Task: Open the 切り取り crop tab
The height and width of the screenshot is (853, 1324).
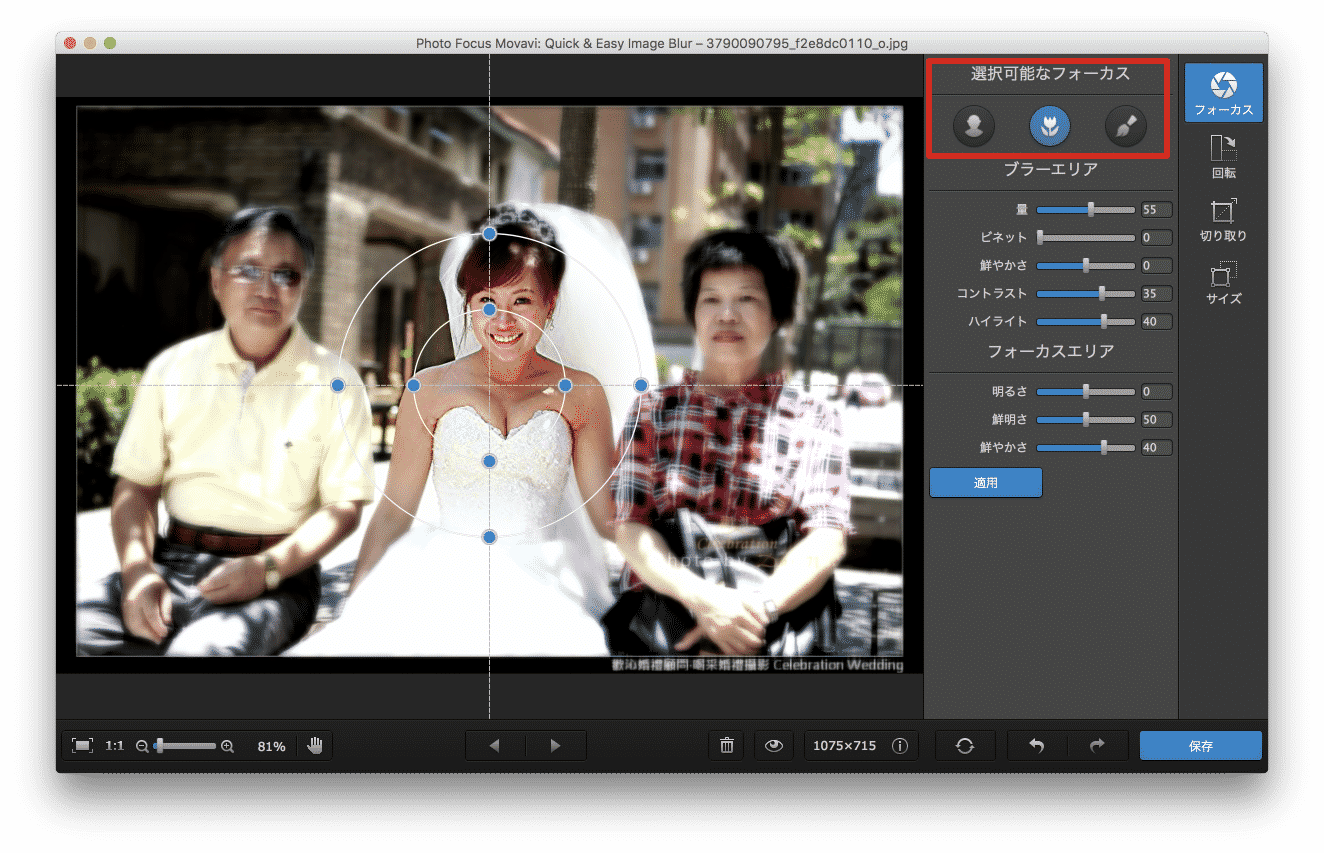Action: [x=1223, y=221]
